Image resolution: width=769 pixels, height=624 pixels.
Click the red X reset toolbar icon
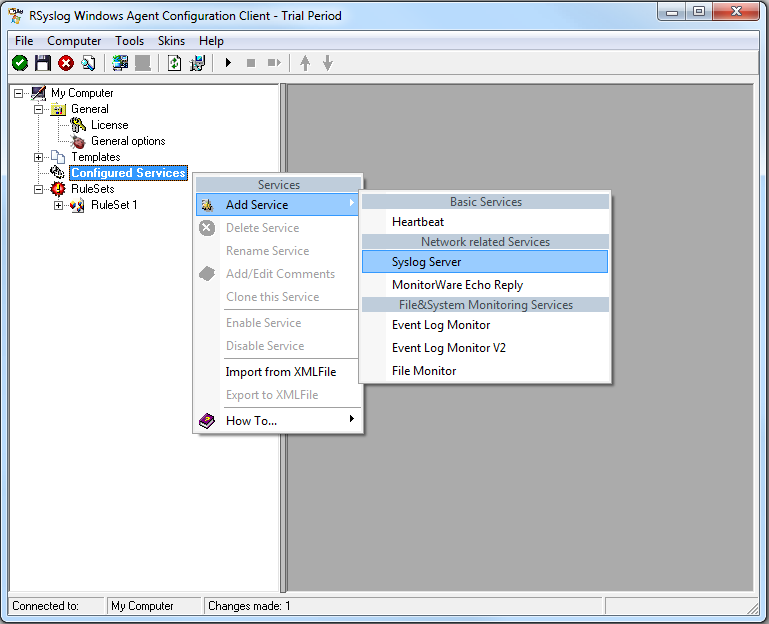pos(66,63)
